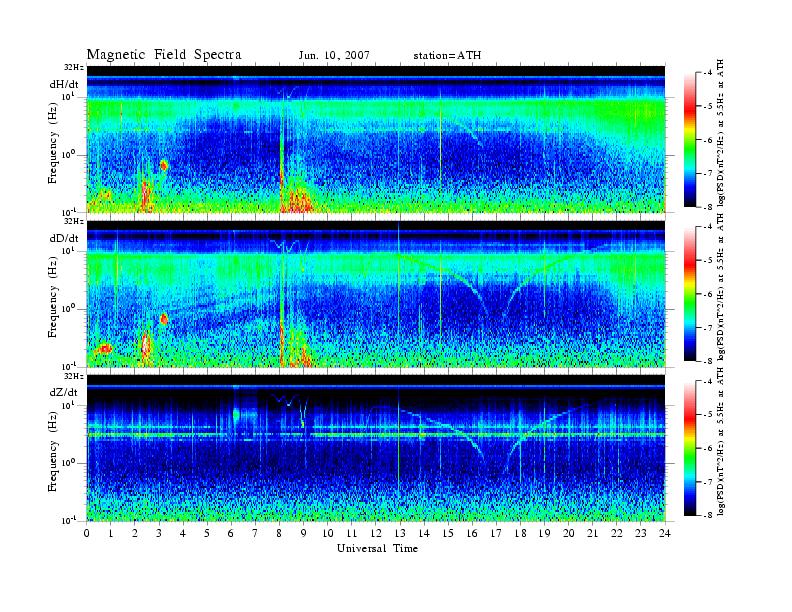792x612 pixels.
Task: Click hour tick label 0 on time axis
Action: pos(87,533)
